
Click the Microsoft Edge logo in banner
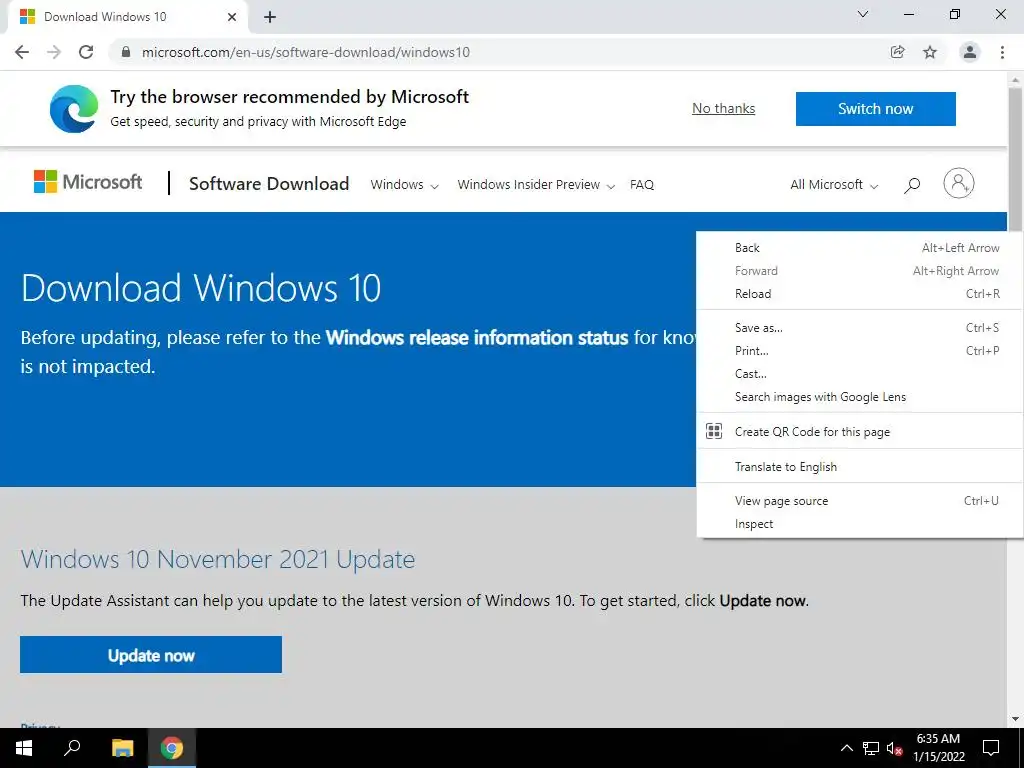(x=74, y=108)
